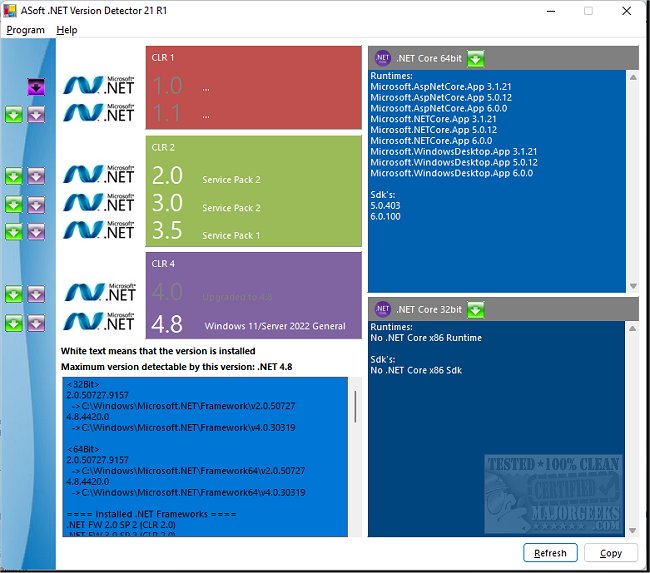Click the app icon in the title bar
This screenshot has width=650, height=573.
click(x=10, y=10)
